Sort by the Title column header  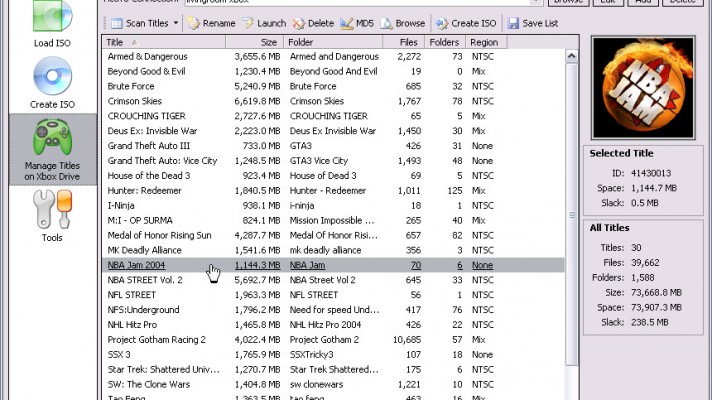click(163, 42)
